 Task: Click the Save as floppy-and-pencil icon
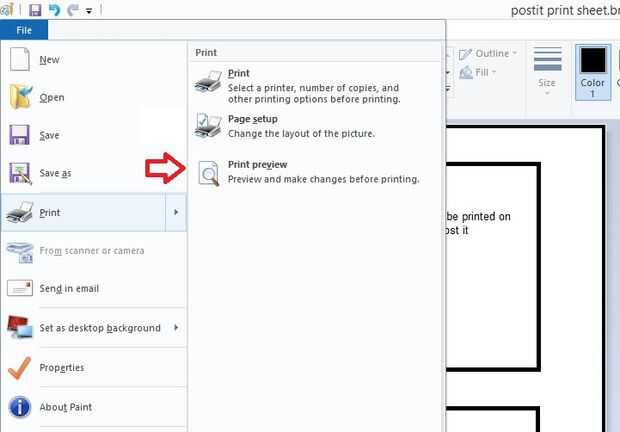[20, 173]
